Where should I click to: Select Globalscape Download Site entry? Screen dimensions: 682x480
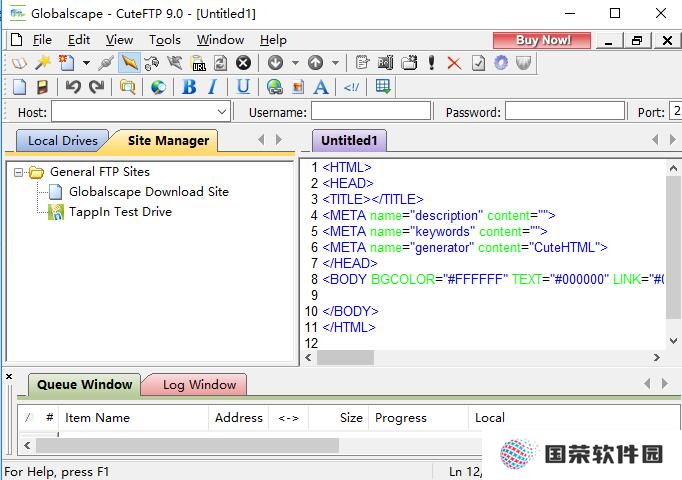tap(149, 192)
